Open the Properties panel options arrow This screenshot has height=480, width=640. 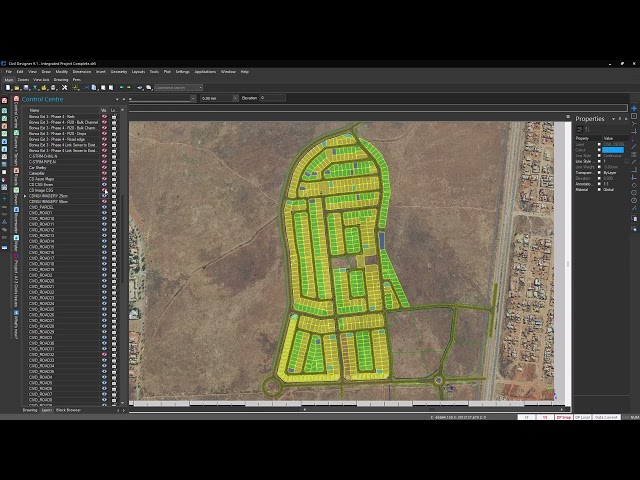pos(613,119)
